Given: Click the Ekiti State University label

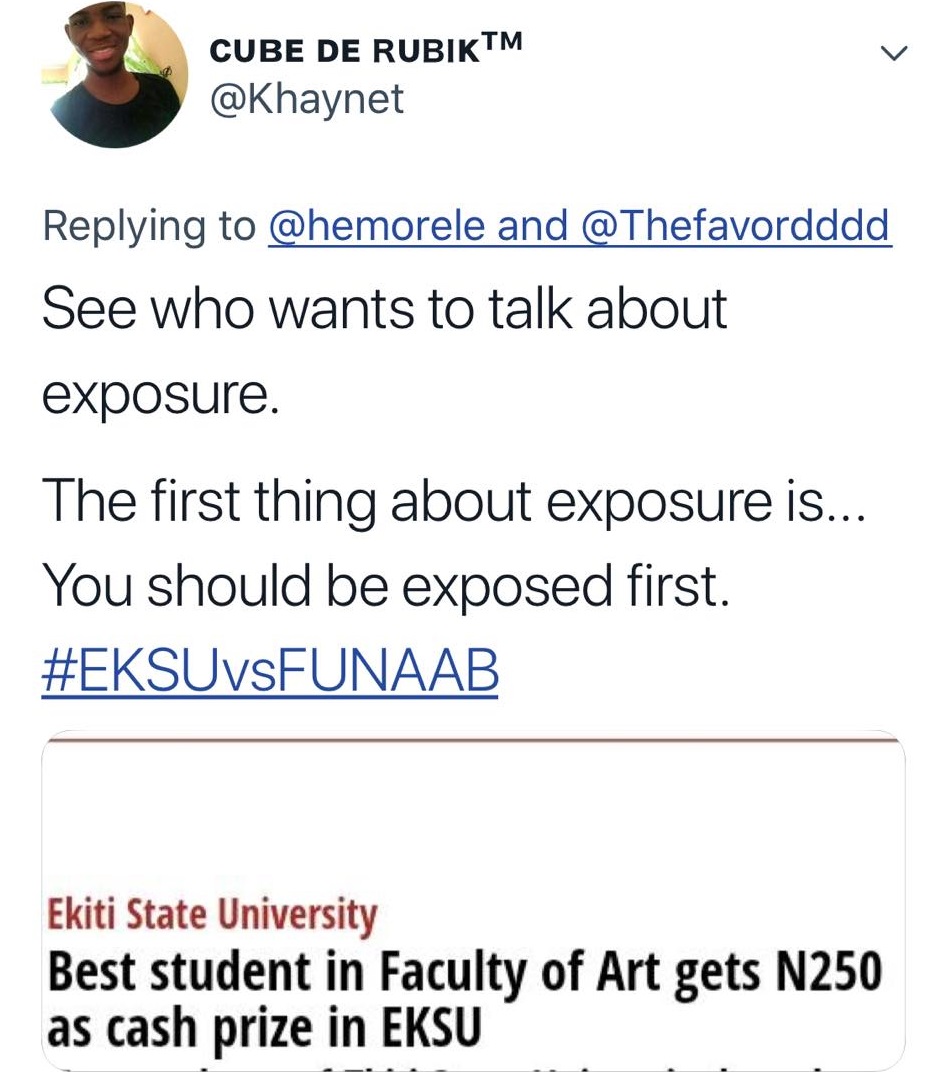Looking at the screenshot, I should click(x=213, y=914).
